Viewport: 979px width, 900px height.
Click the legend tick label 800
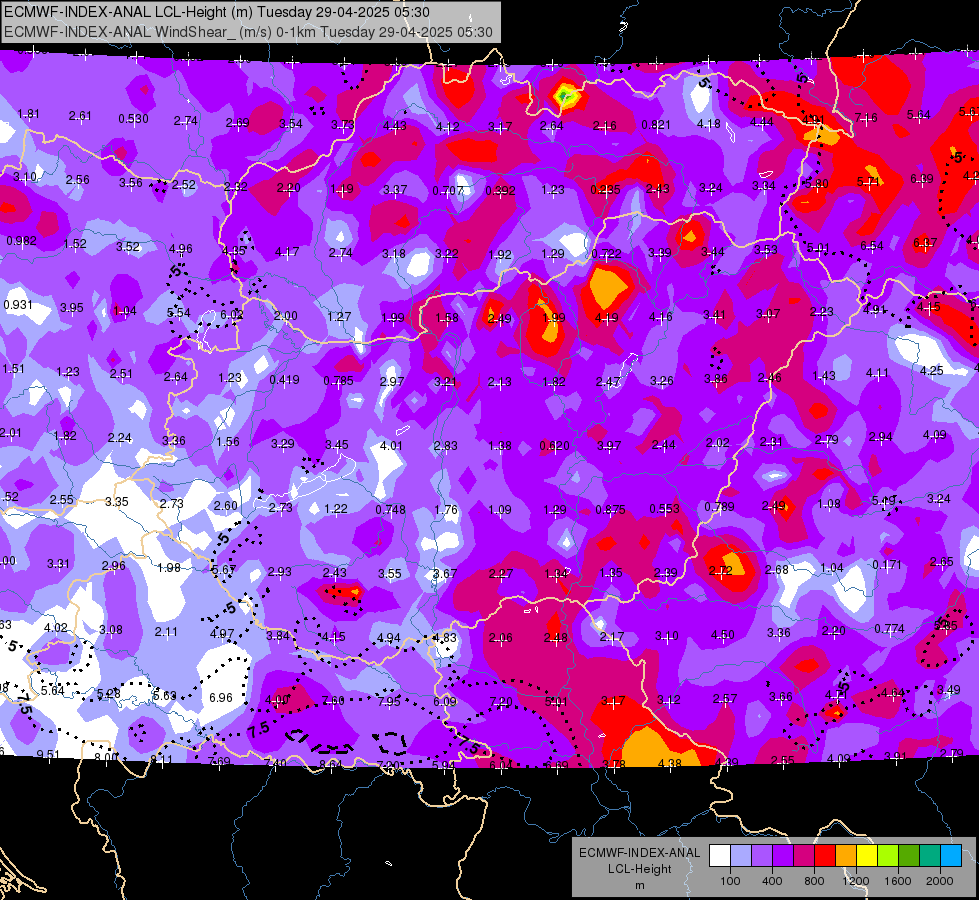814,881
